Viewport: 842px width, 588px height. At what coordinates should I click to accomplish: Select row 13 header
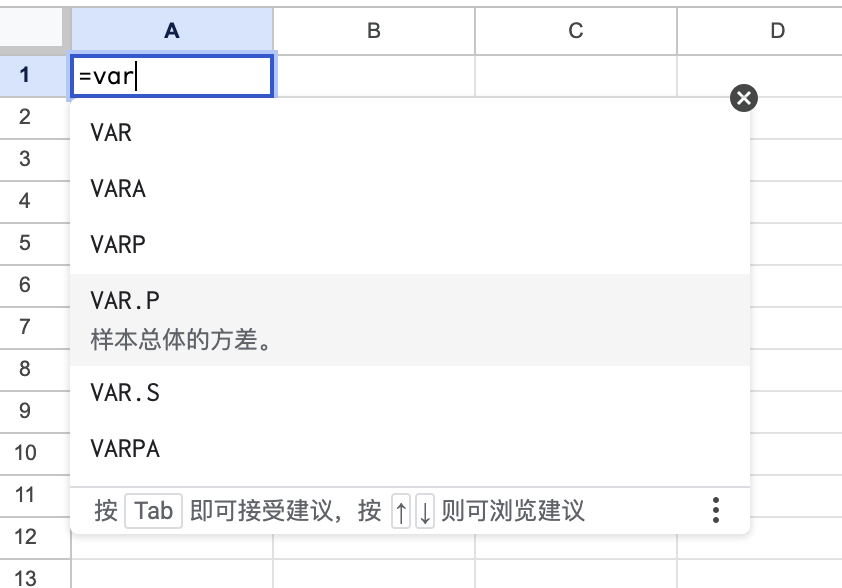pos(26,577)
